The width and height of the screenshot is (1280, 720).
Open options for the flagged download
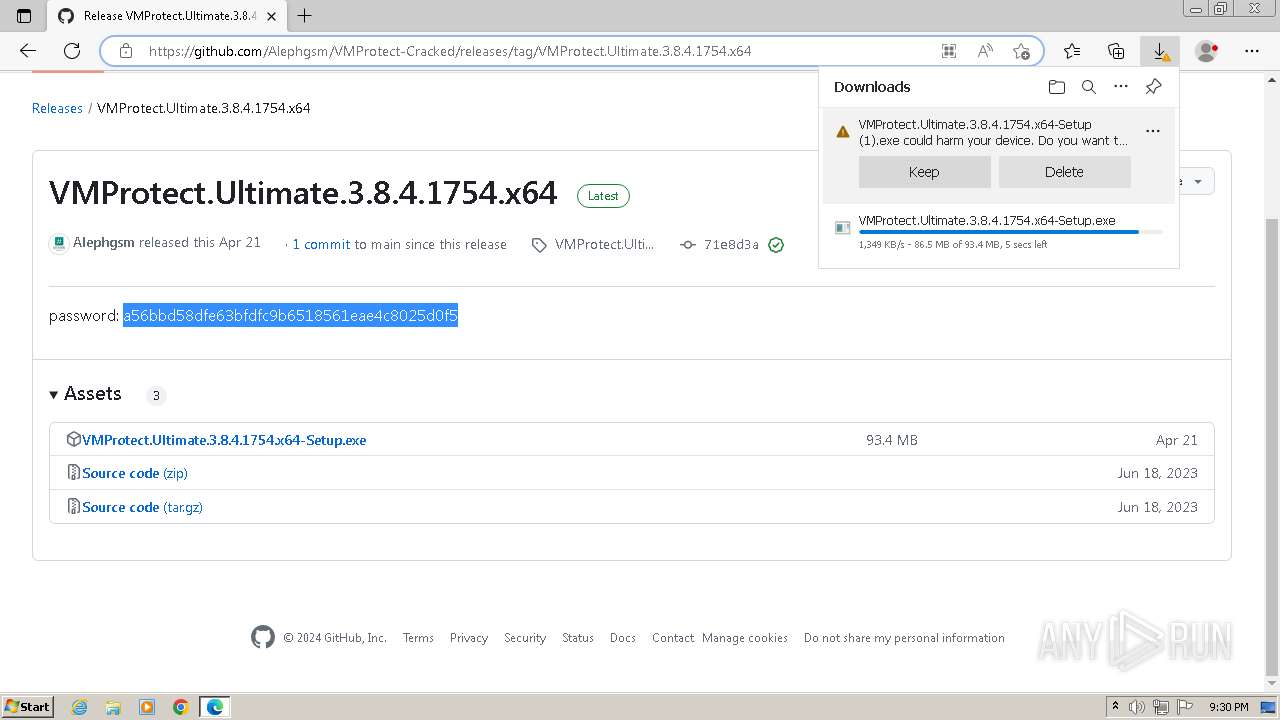pyautogui.click(x=1153, y=131)
